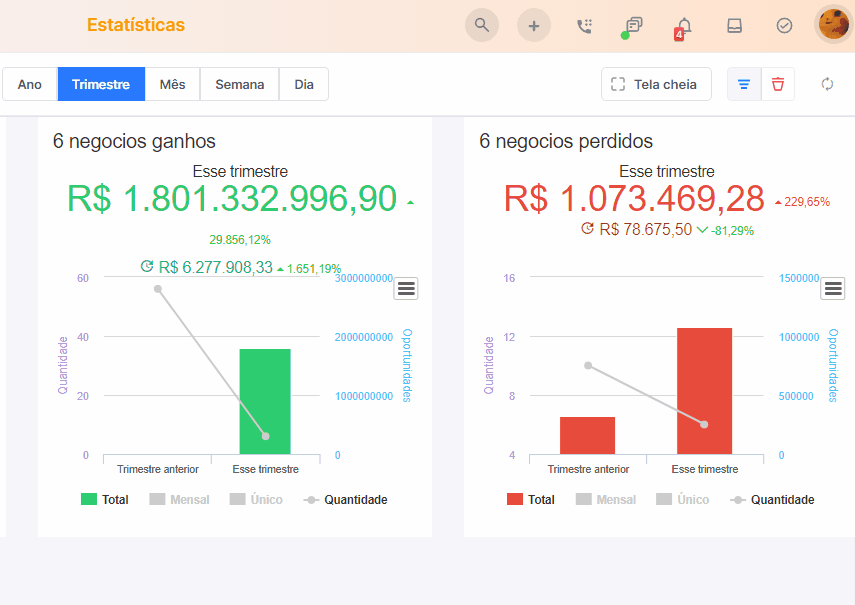The width and height of the screenshot is (855, 605).
Task: Toggle Quantidade line in negocios ganhos legend
Action: point(346,499)
